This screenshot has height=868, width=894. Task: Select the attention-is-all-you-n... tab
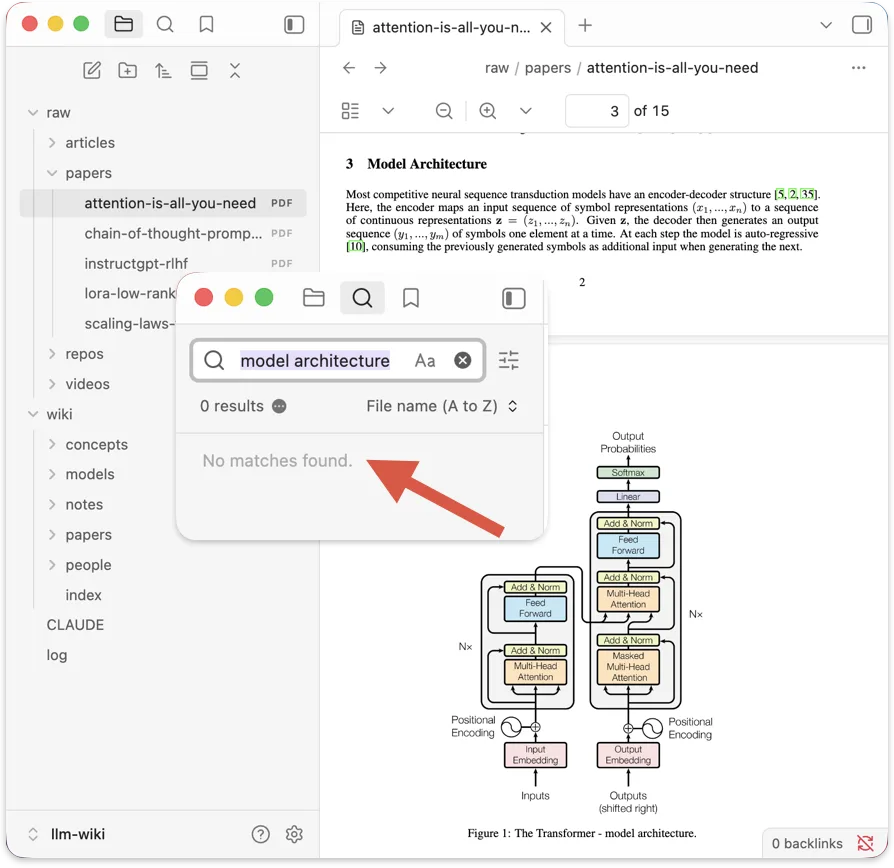[x=451, y=27]
